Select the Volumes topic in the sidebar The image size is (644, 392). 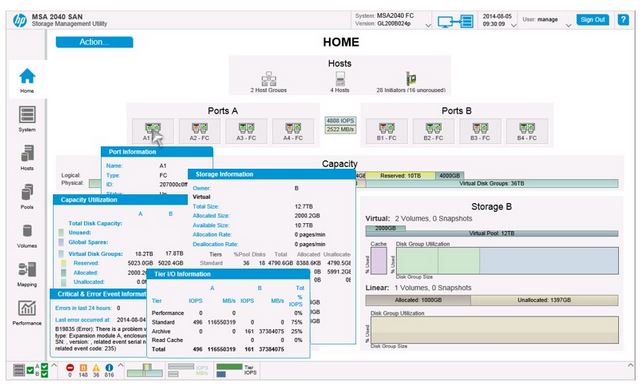[x=27, y=235]
